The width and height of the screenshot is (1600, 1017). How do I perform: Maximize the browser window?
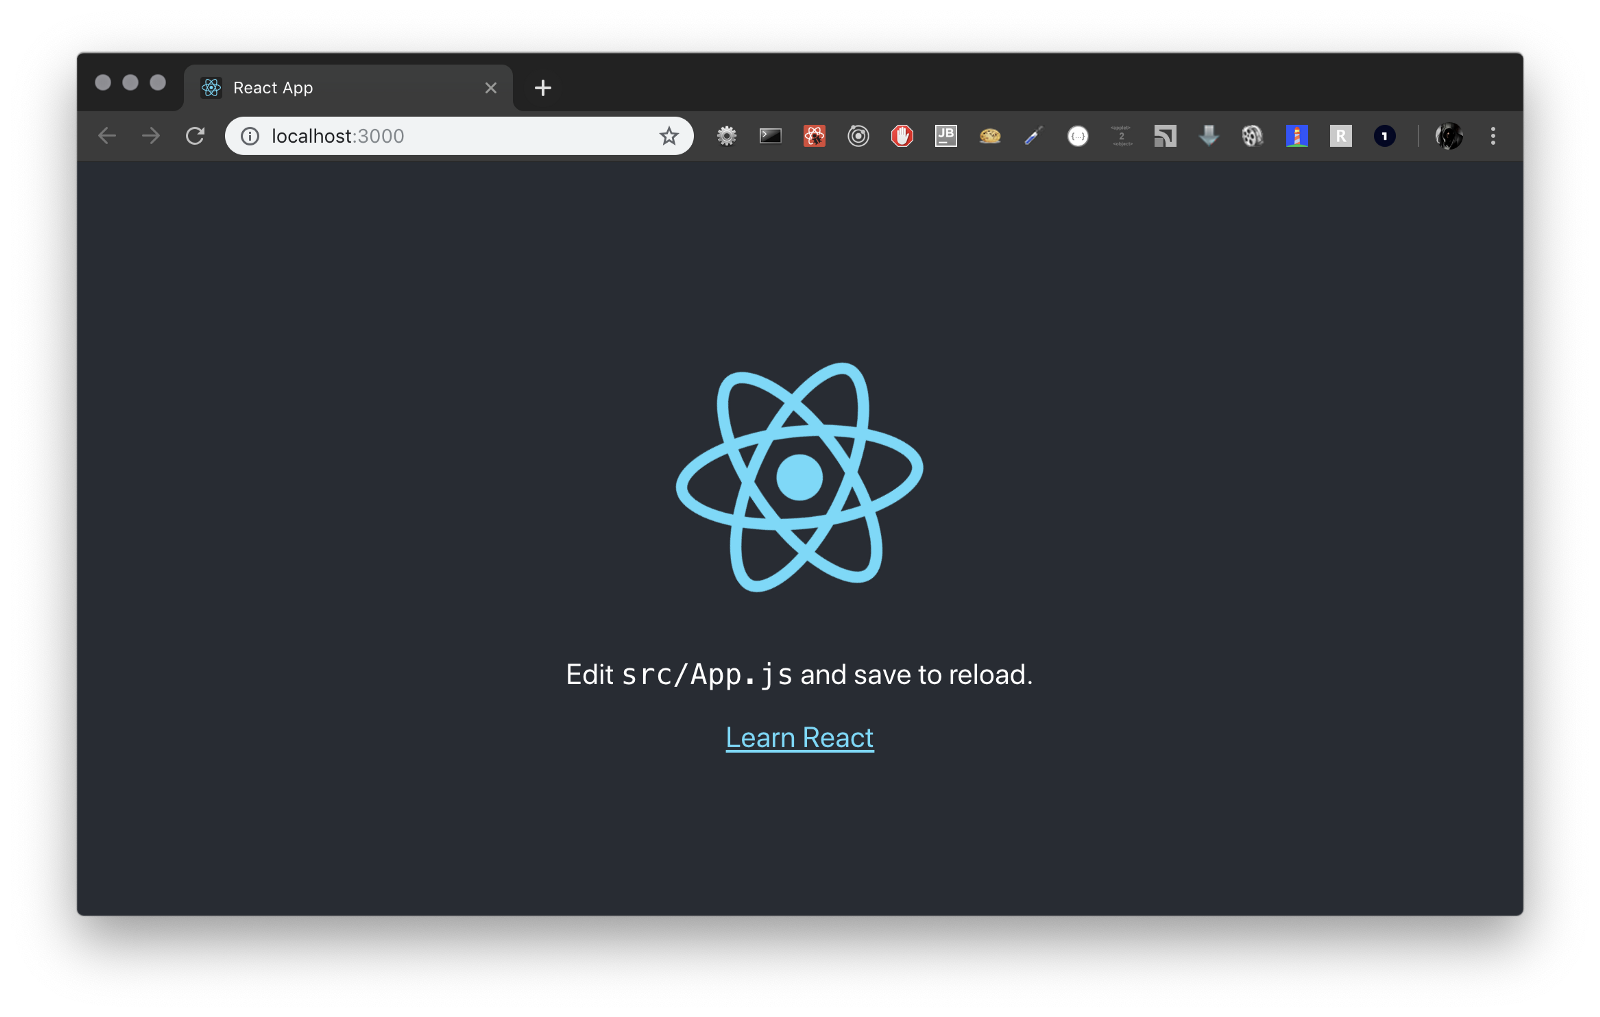point(158,82)
